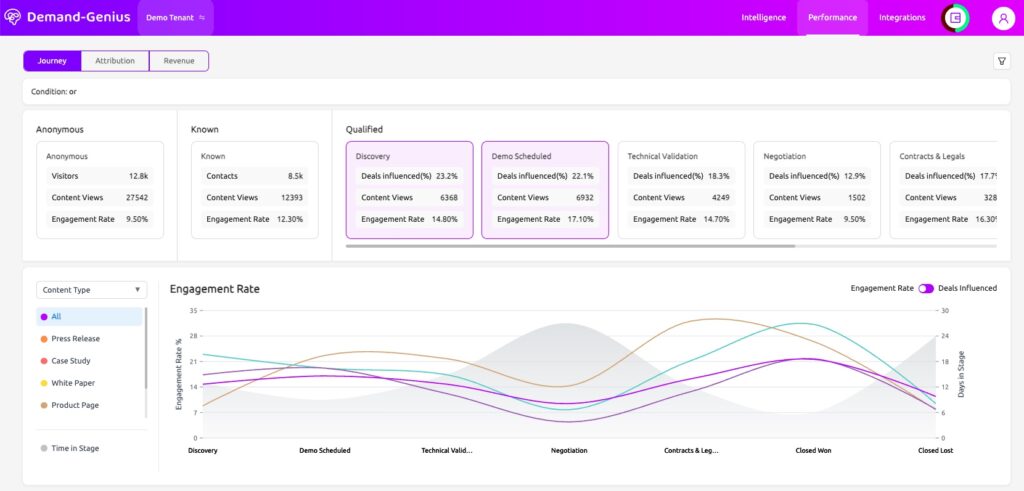Select the Technical Validation stage card
This screenshot has width=1024, height=491.
pyautogui.click(x=679, y=190)
